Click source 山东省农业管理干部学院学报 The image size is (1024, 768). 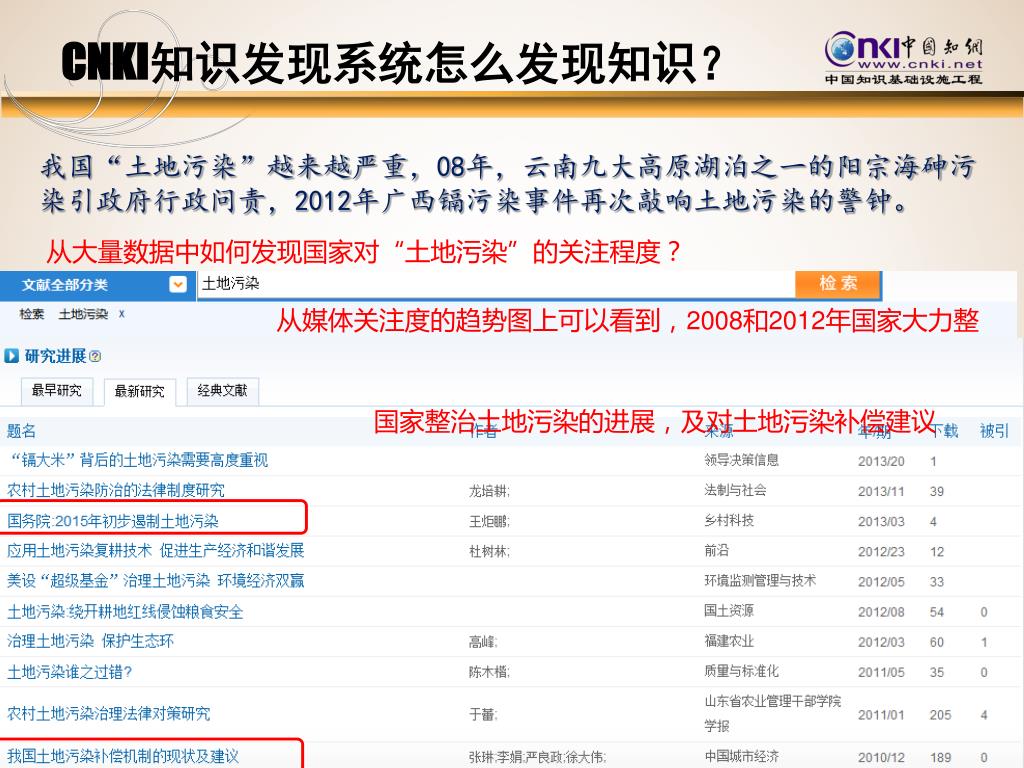point(773,713)
